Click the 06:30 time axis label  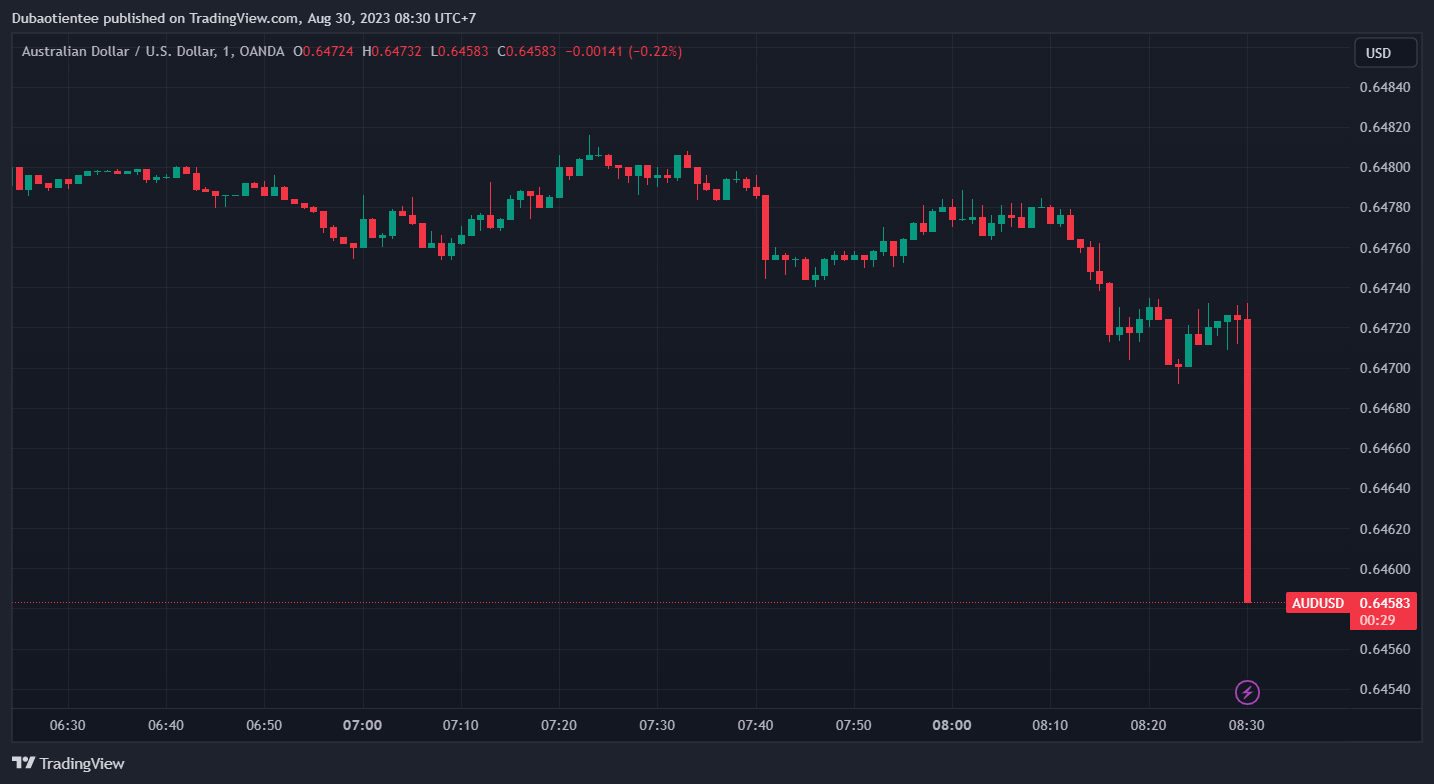(67, 725)
